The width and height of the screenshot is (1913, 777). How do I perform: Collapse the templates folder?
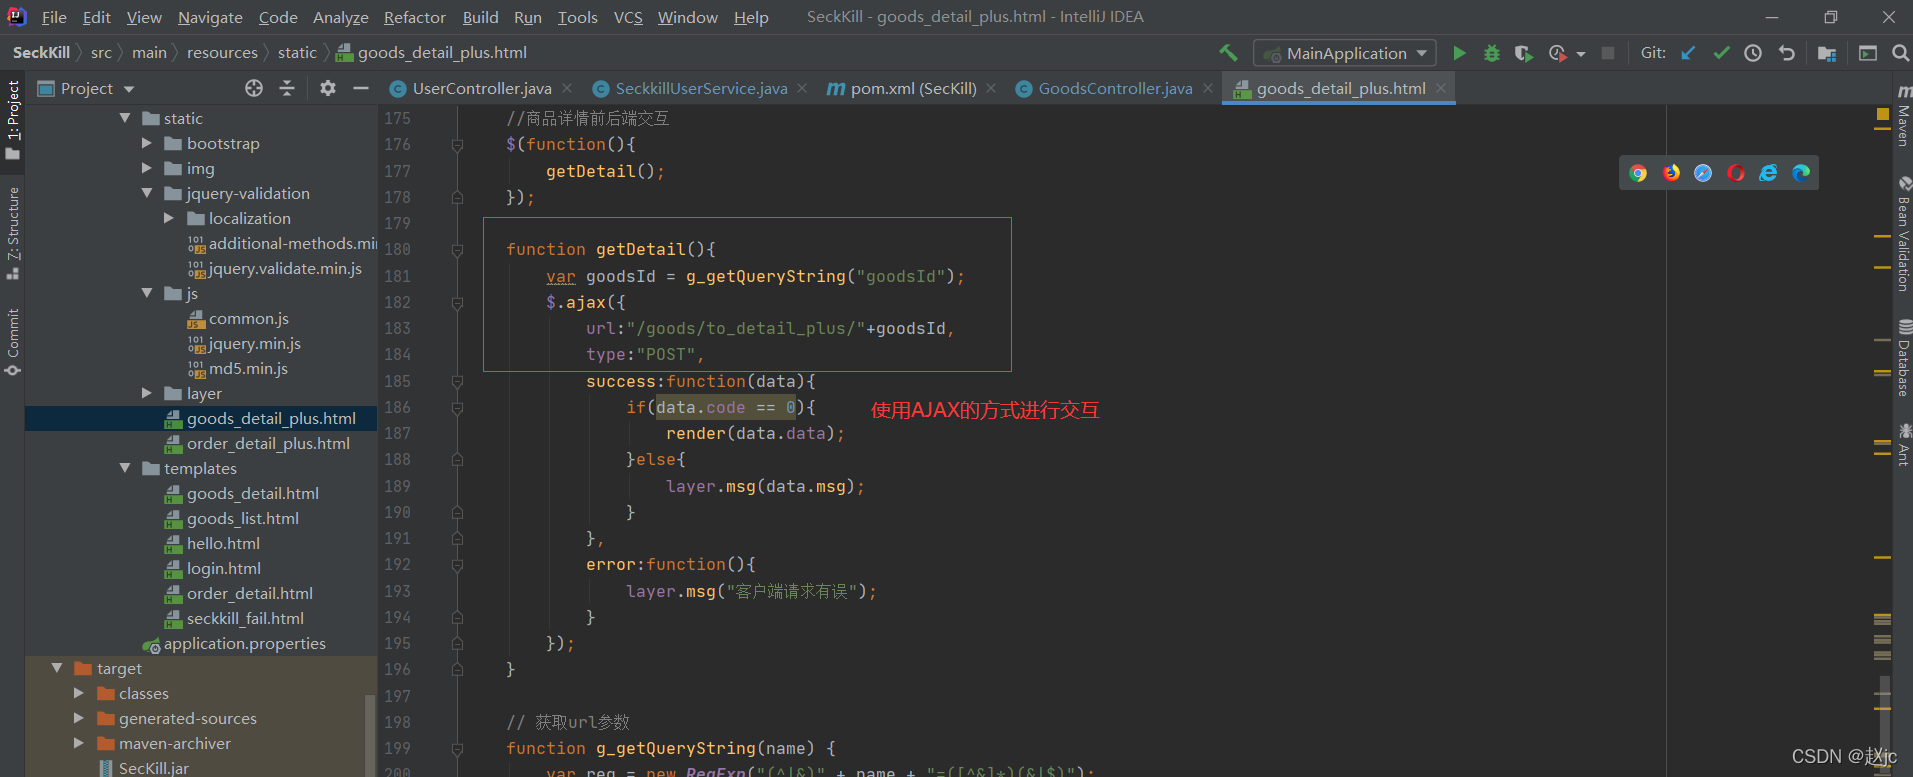(x=125, y=468)
